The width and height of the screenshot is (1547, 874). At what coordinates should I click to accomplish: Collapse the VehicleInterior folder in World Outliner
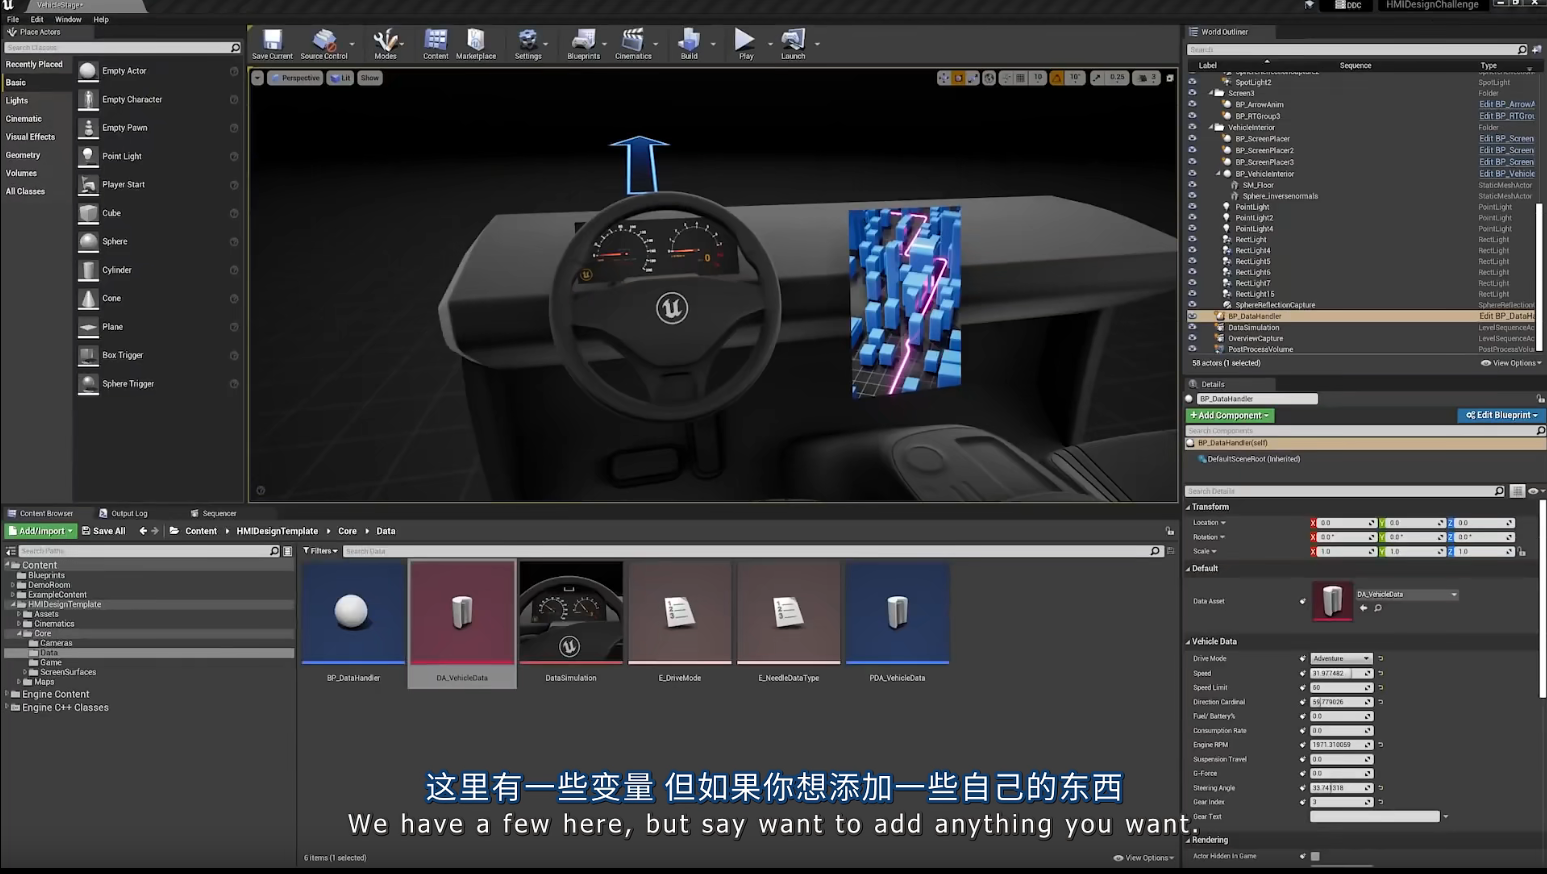(x=1210, y=127)
